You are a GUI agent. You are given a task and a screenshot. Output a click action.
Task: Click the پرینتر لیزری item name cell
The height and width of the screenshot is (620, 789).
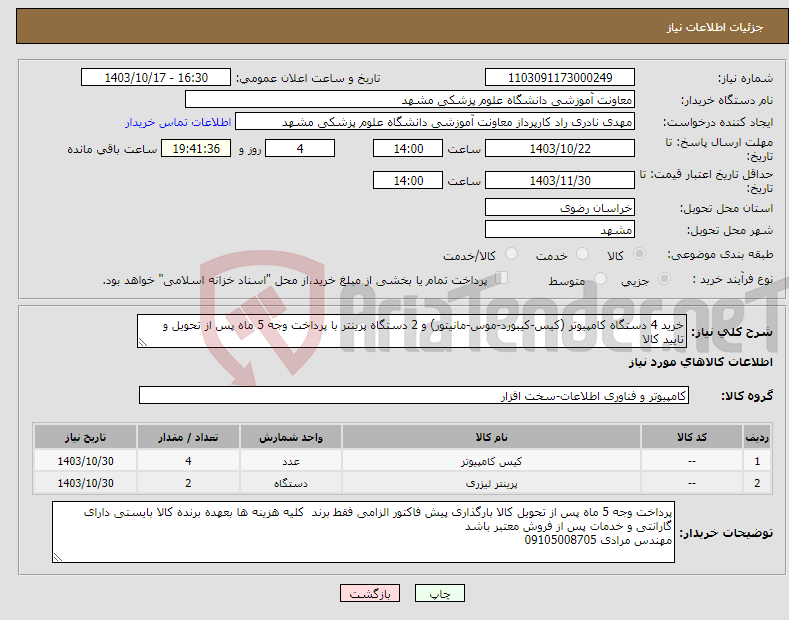pos(491,483)
